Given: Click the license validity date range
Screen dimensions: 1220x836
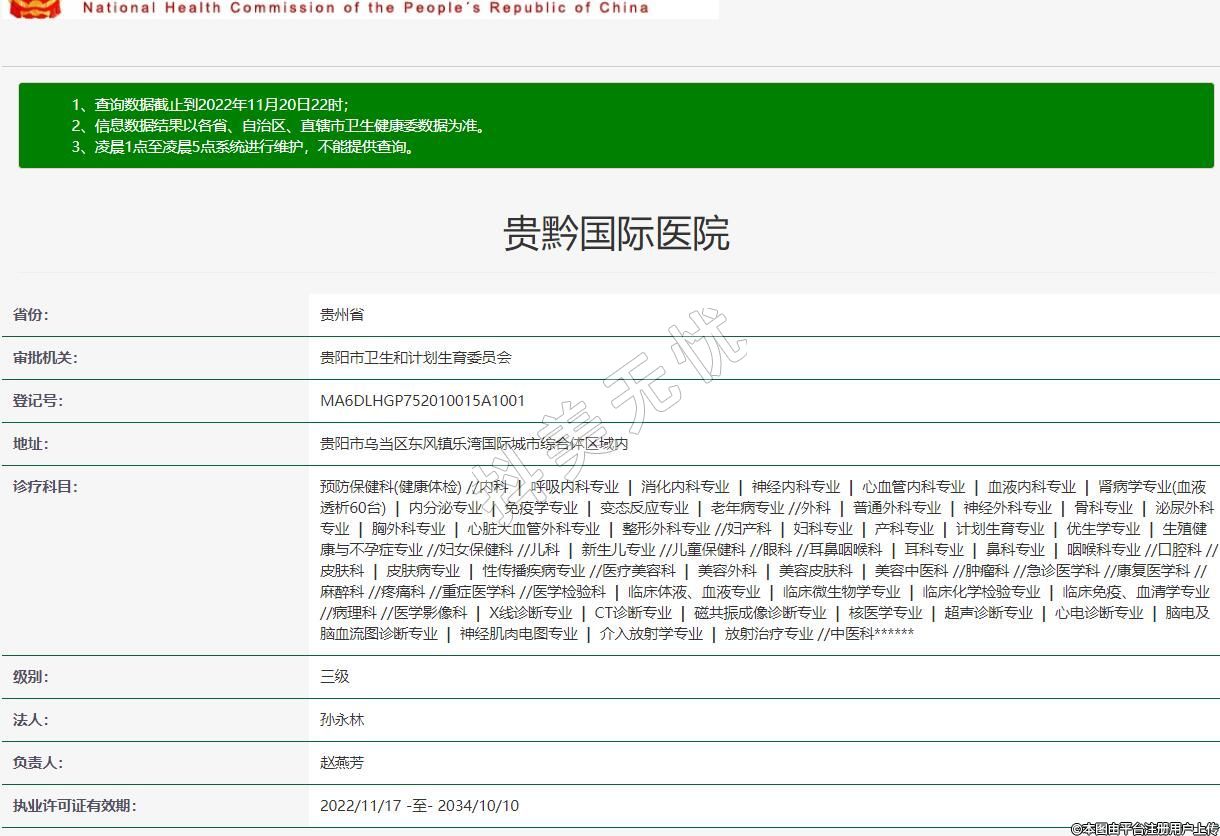Looking at the screenshot, I should click(419, 806).
